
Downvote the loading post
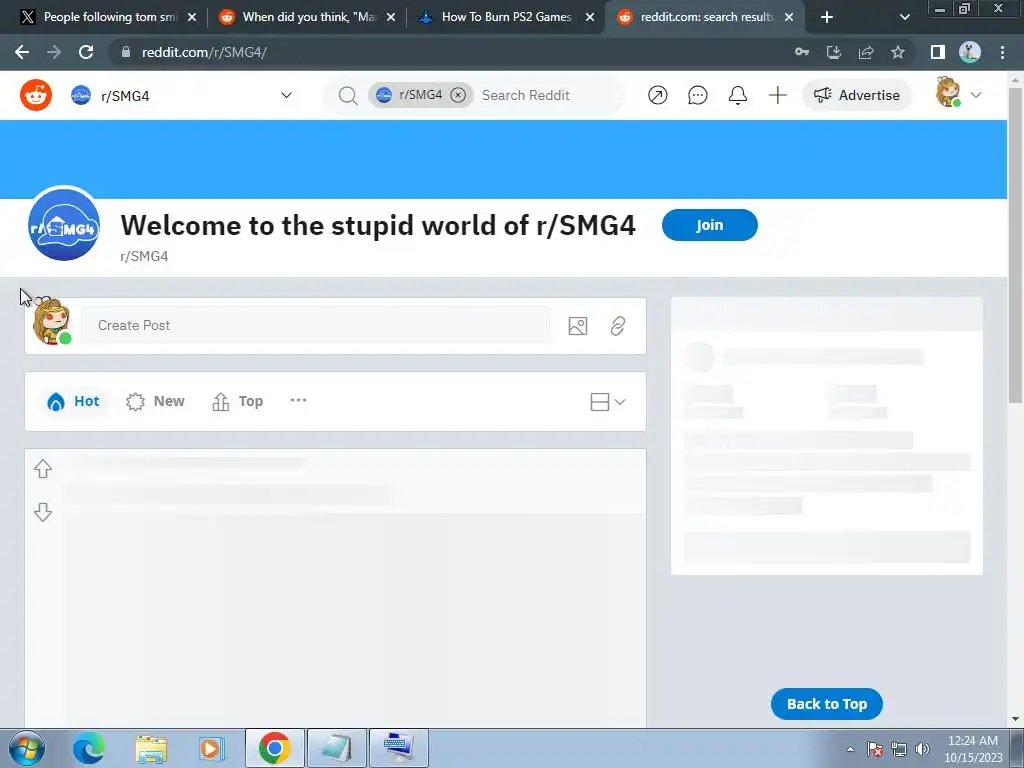pos(43,512)
